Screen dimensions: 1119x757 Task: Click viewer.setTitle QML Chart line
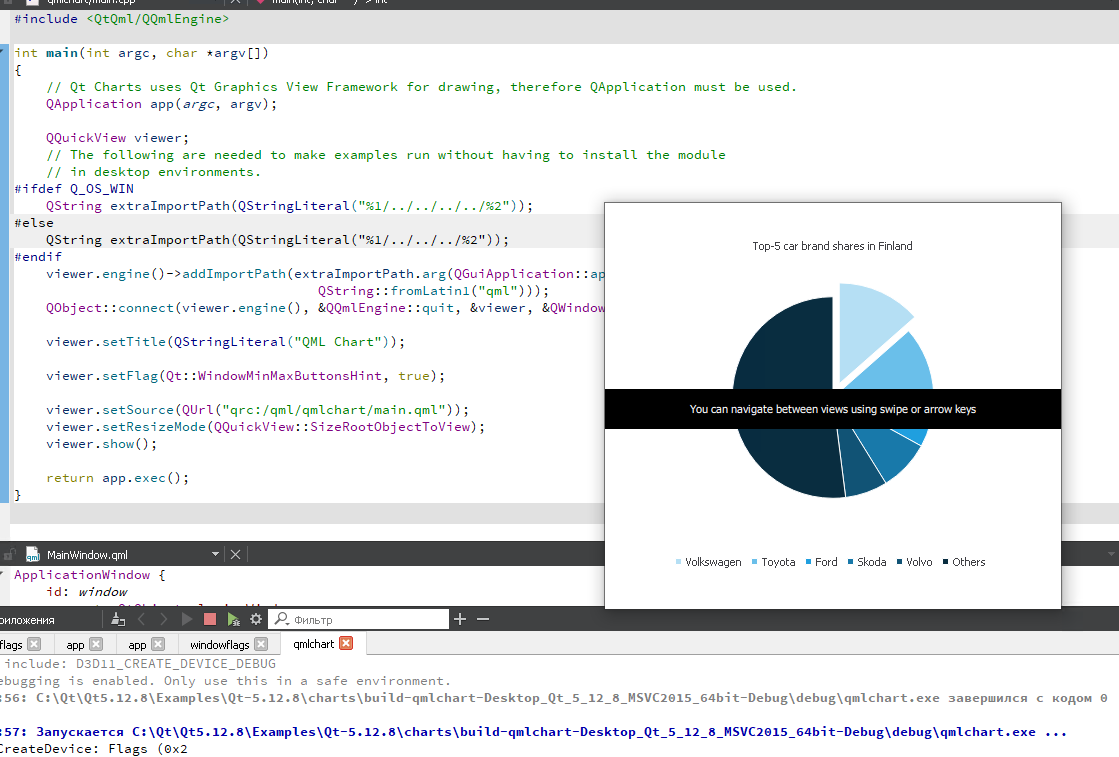226,342
